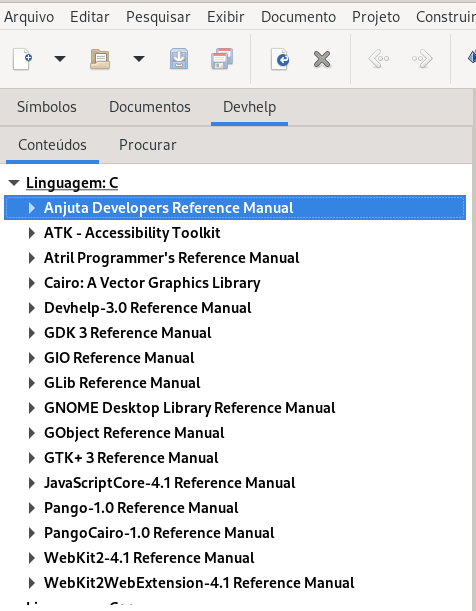
Task: Select Atril Programmer's Reference Manual entry
Action: tap(171, 258)
